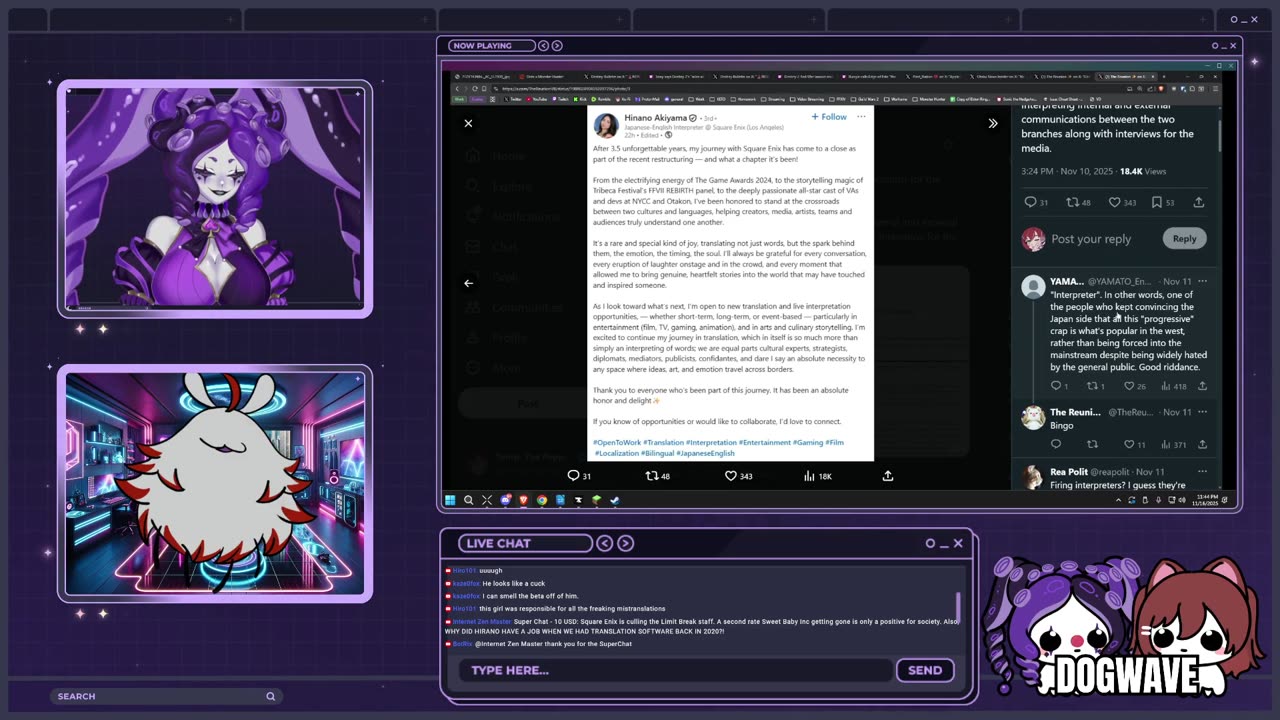
Task: Open YAMATO profile name in replies
Action: 1066,282
